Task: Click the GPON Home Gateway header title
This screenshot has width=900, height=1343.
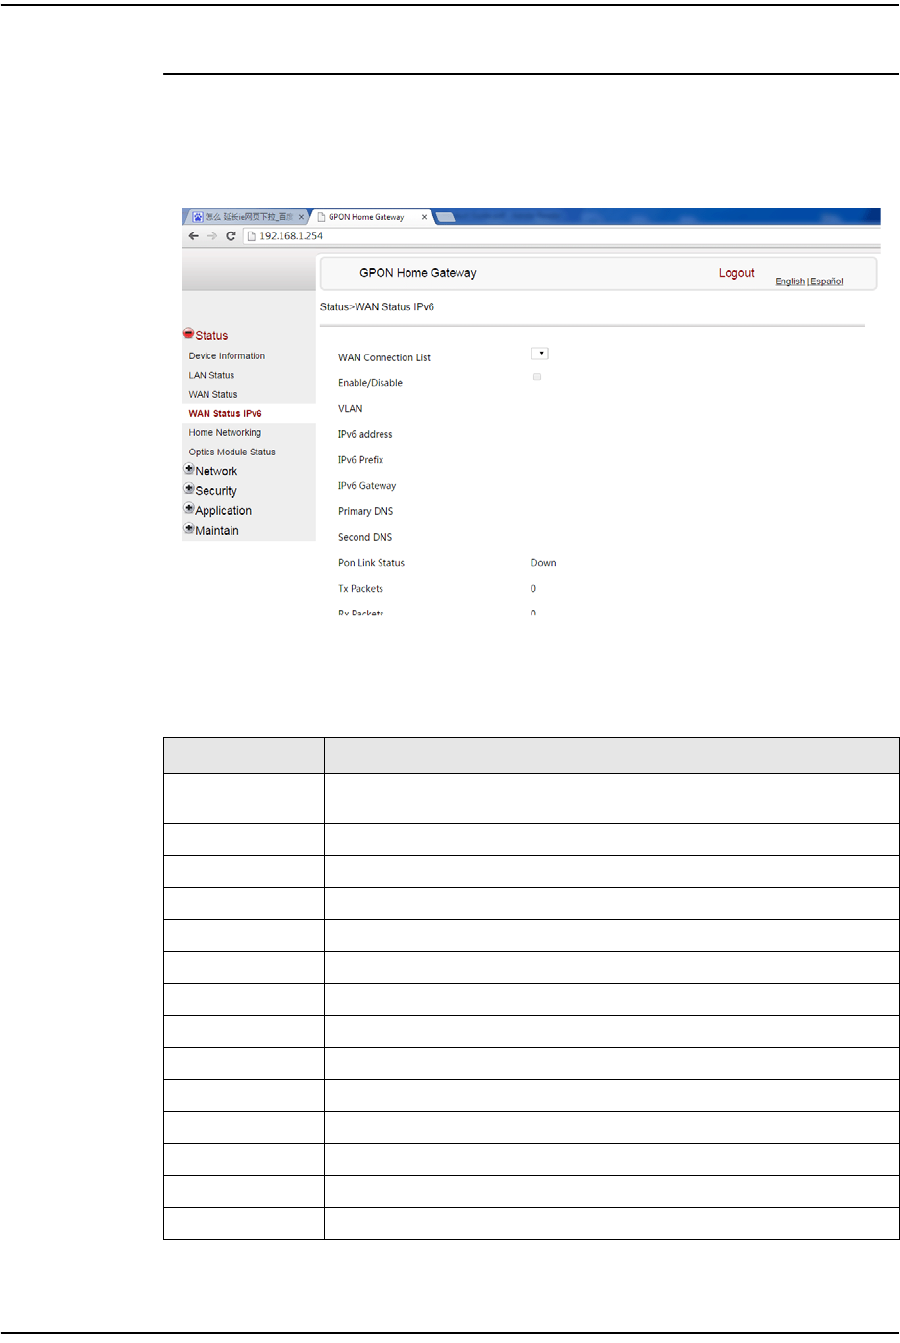Action: 418,273
